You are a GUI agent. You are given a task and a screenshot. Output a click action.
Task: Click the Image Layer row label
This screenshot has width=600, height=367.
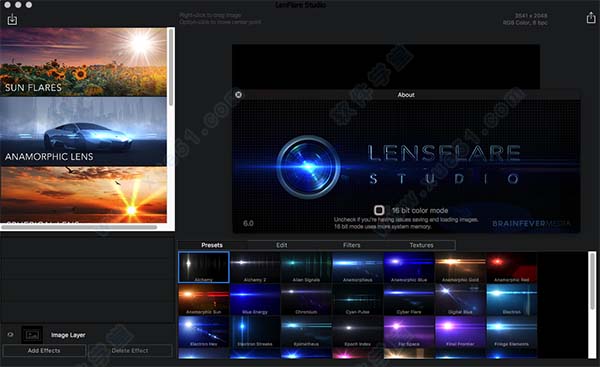tap(68, 335)
